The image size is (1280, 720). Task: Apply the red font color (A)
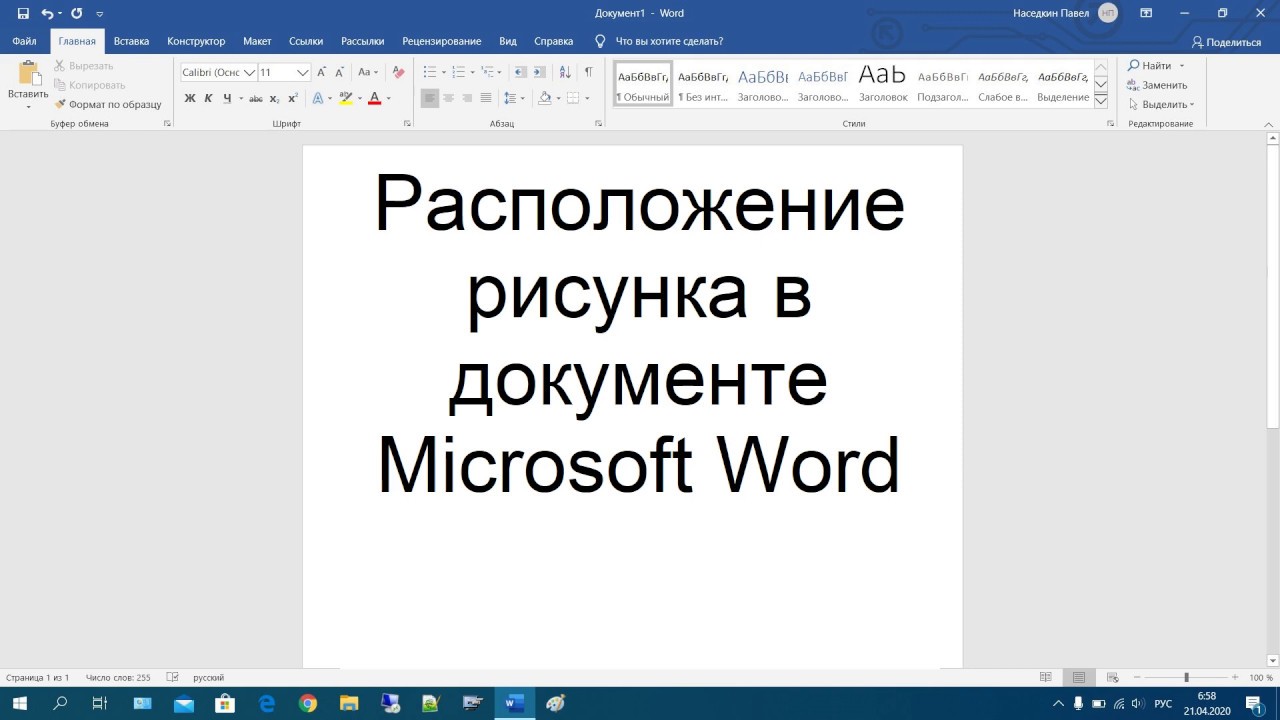point(374,98)
